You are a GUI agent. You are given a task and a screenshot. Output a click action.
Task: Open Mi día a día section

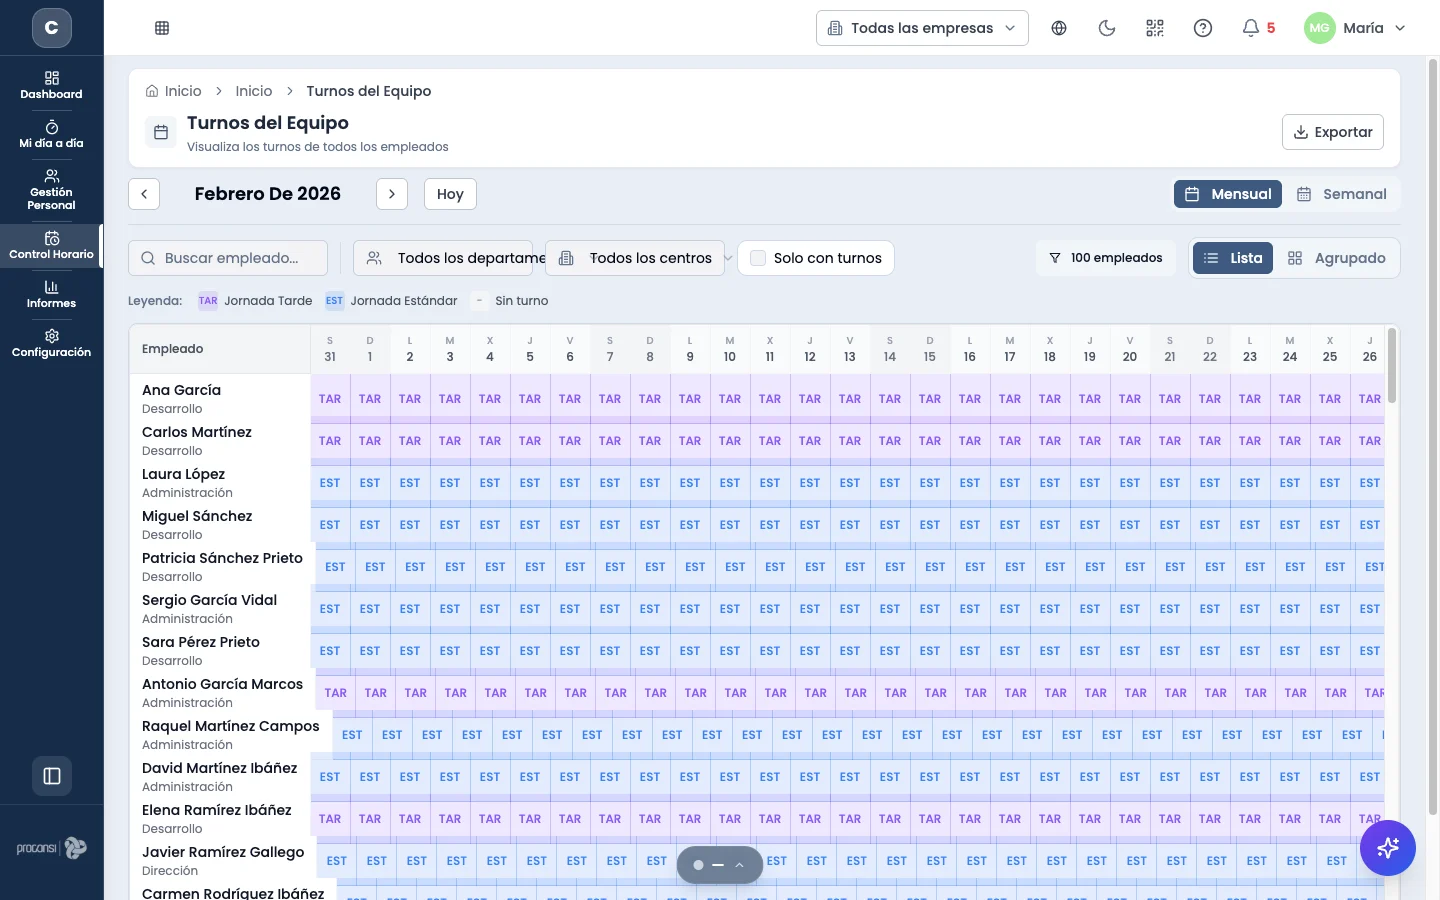pyautogui.click(x=52, y=134)
